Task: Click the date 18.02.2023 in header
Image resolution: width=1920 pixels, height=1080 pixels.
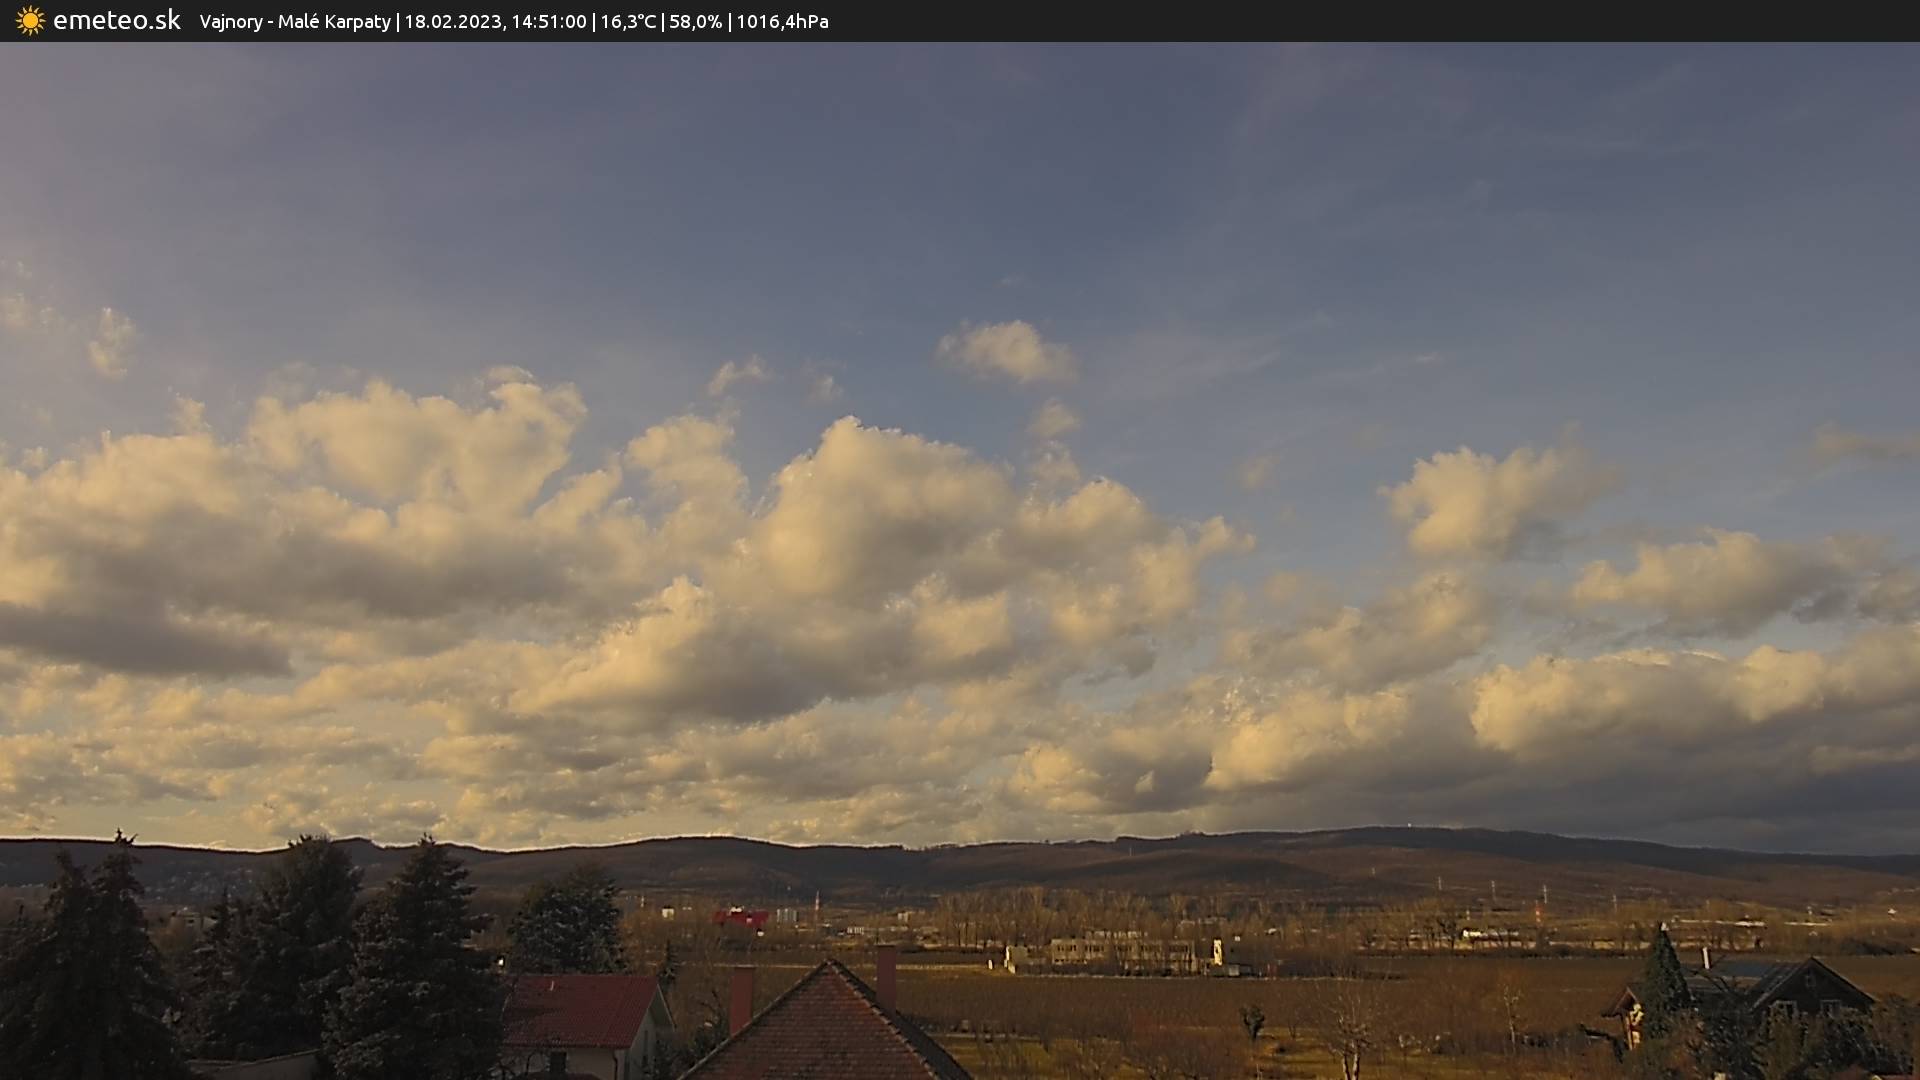Action: pyautogui.click(x=452, y=22)
